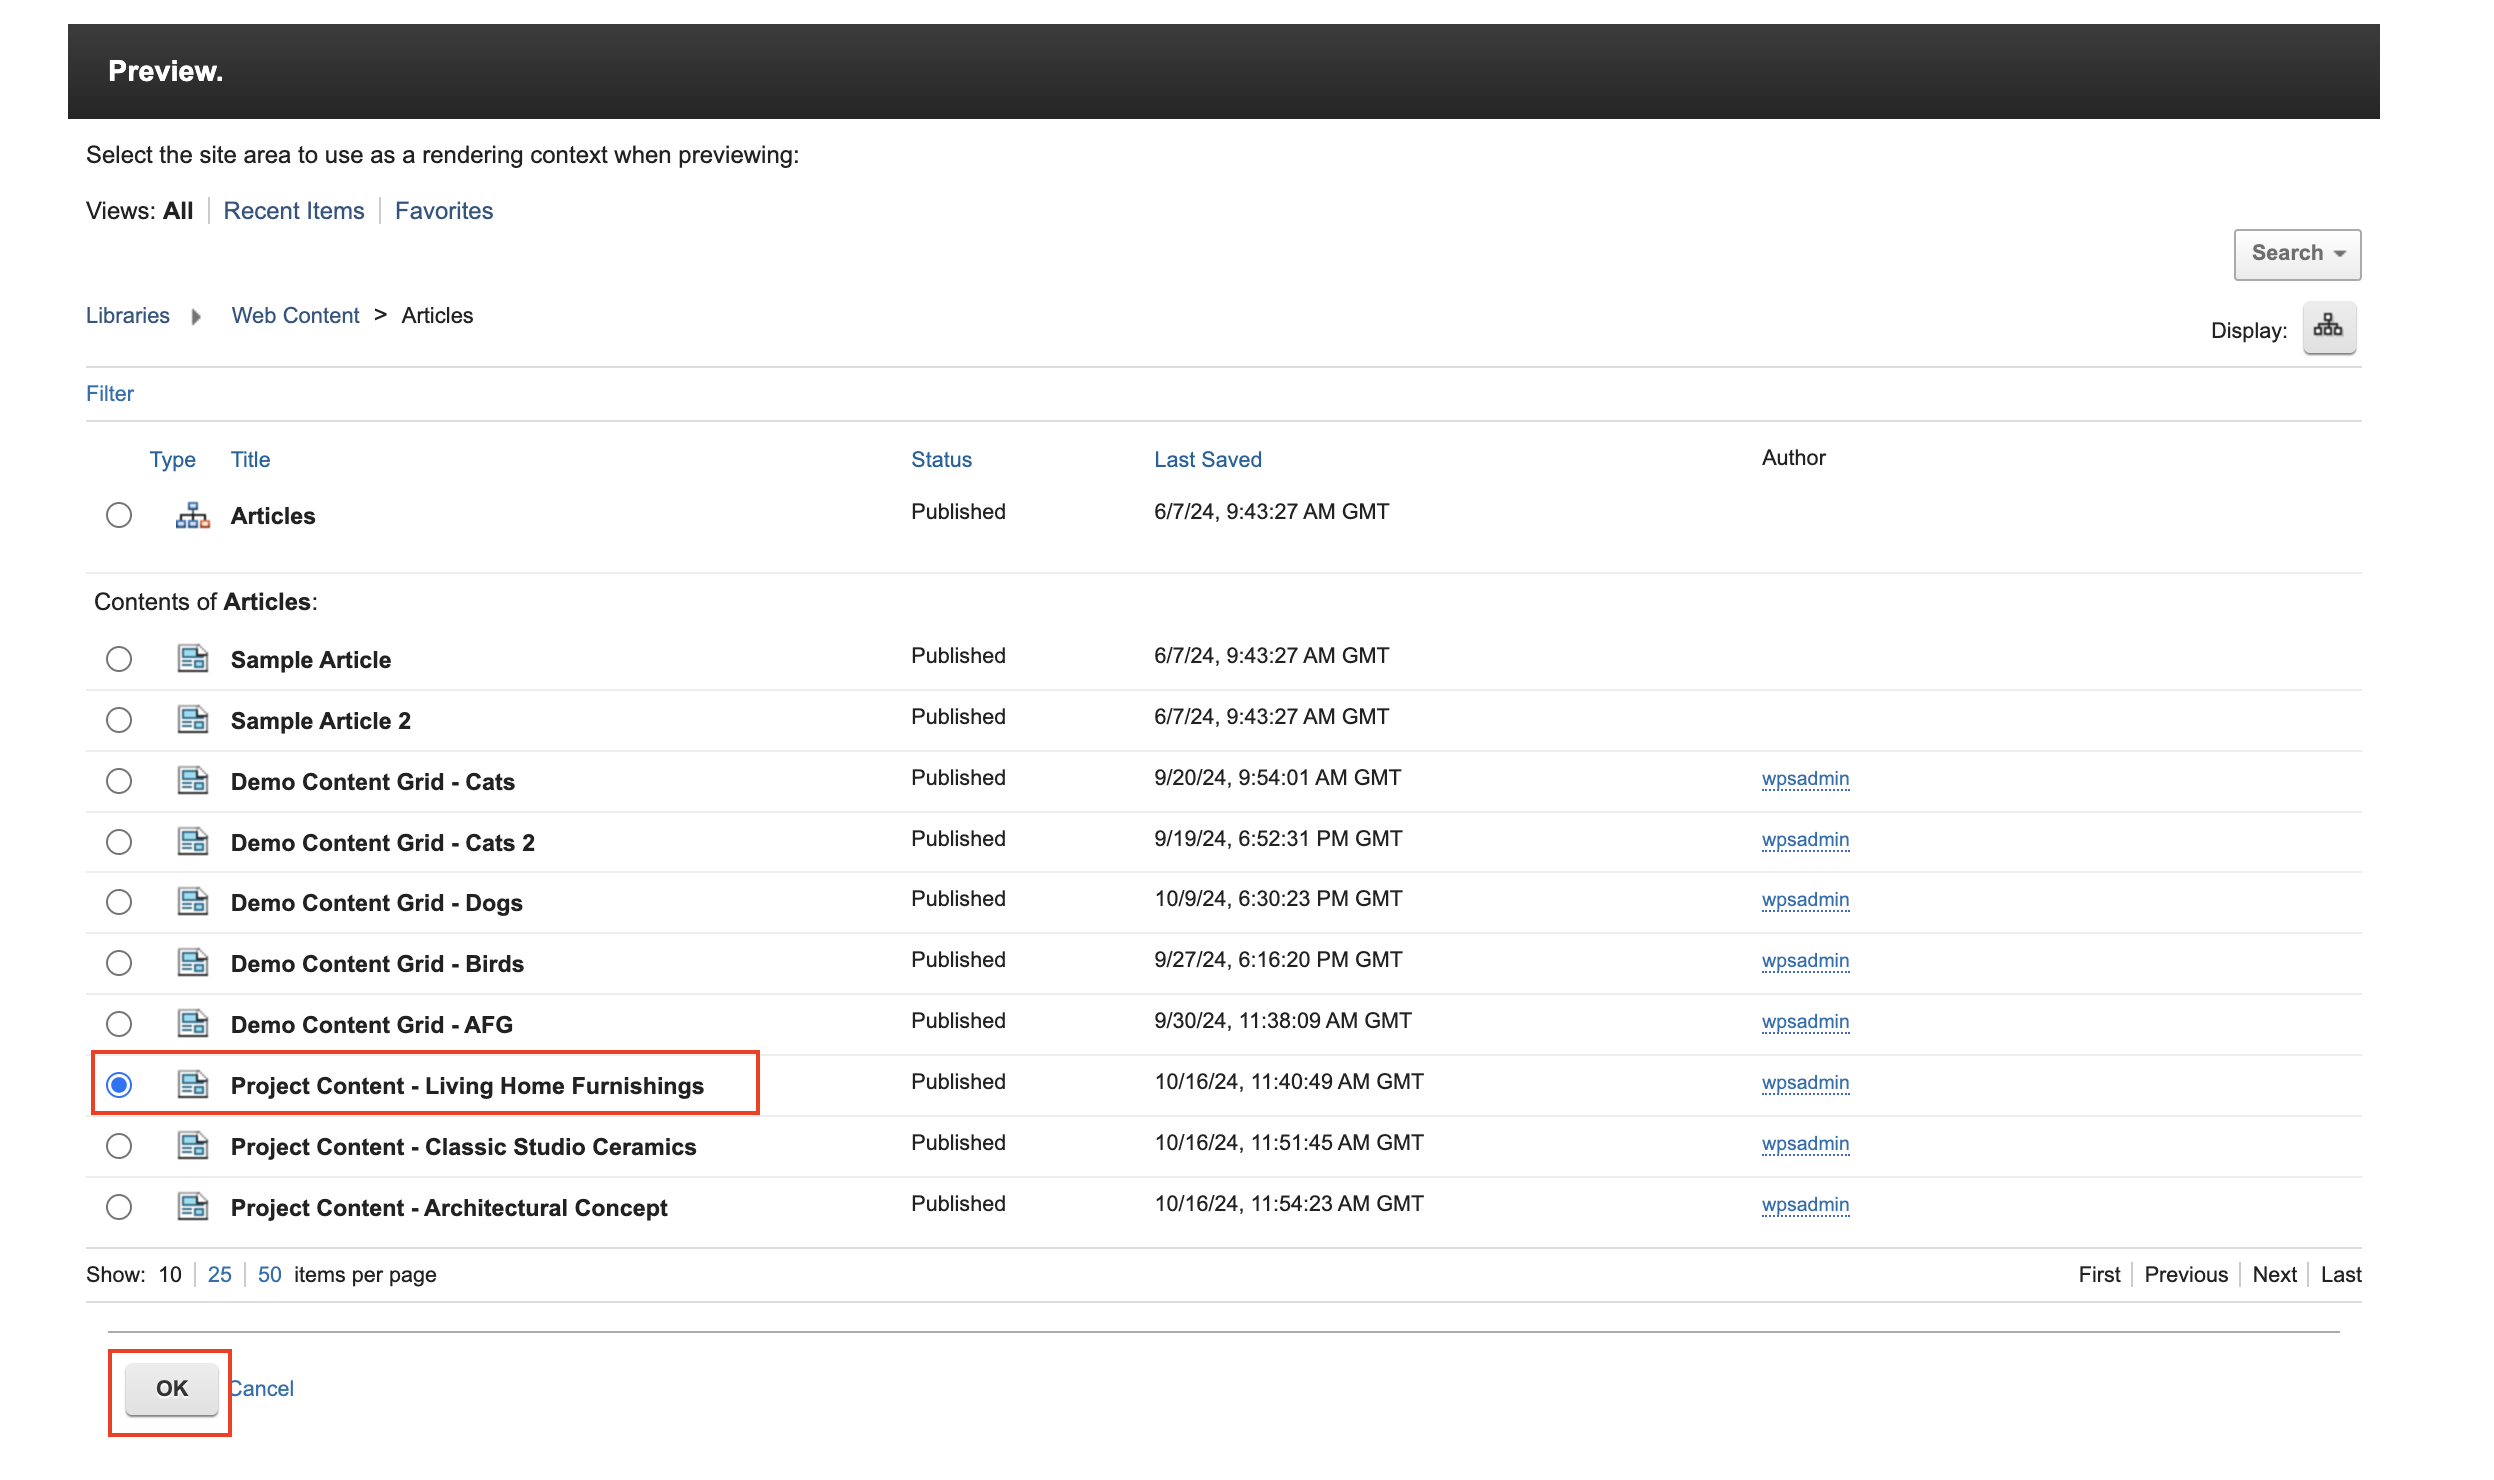The image size is (2494, 1480).
Task: Switch to the Recent Items view
Action: coord(293,211)
